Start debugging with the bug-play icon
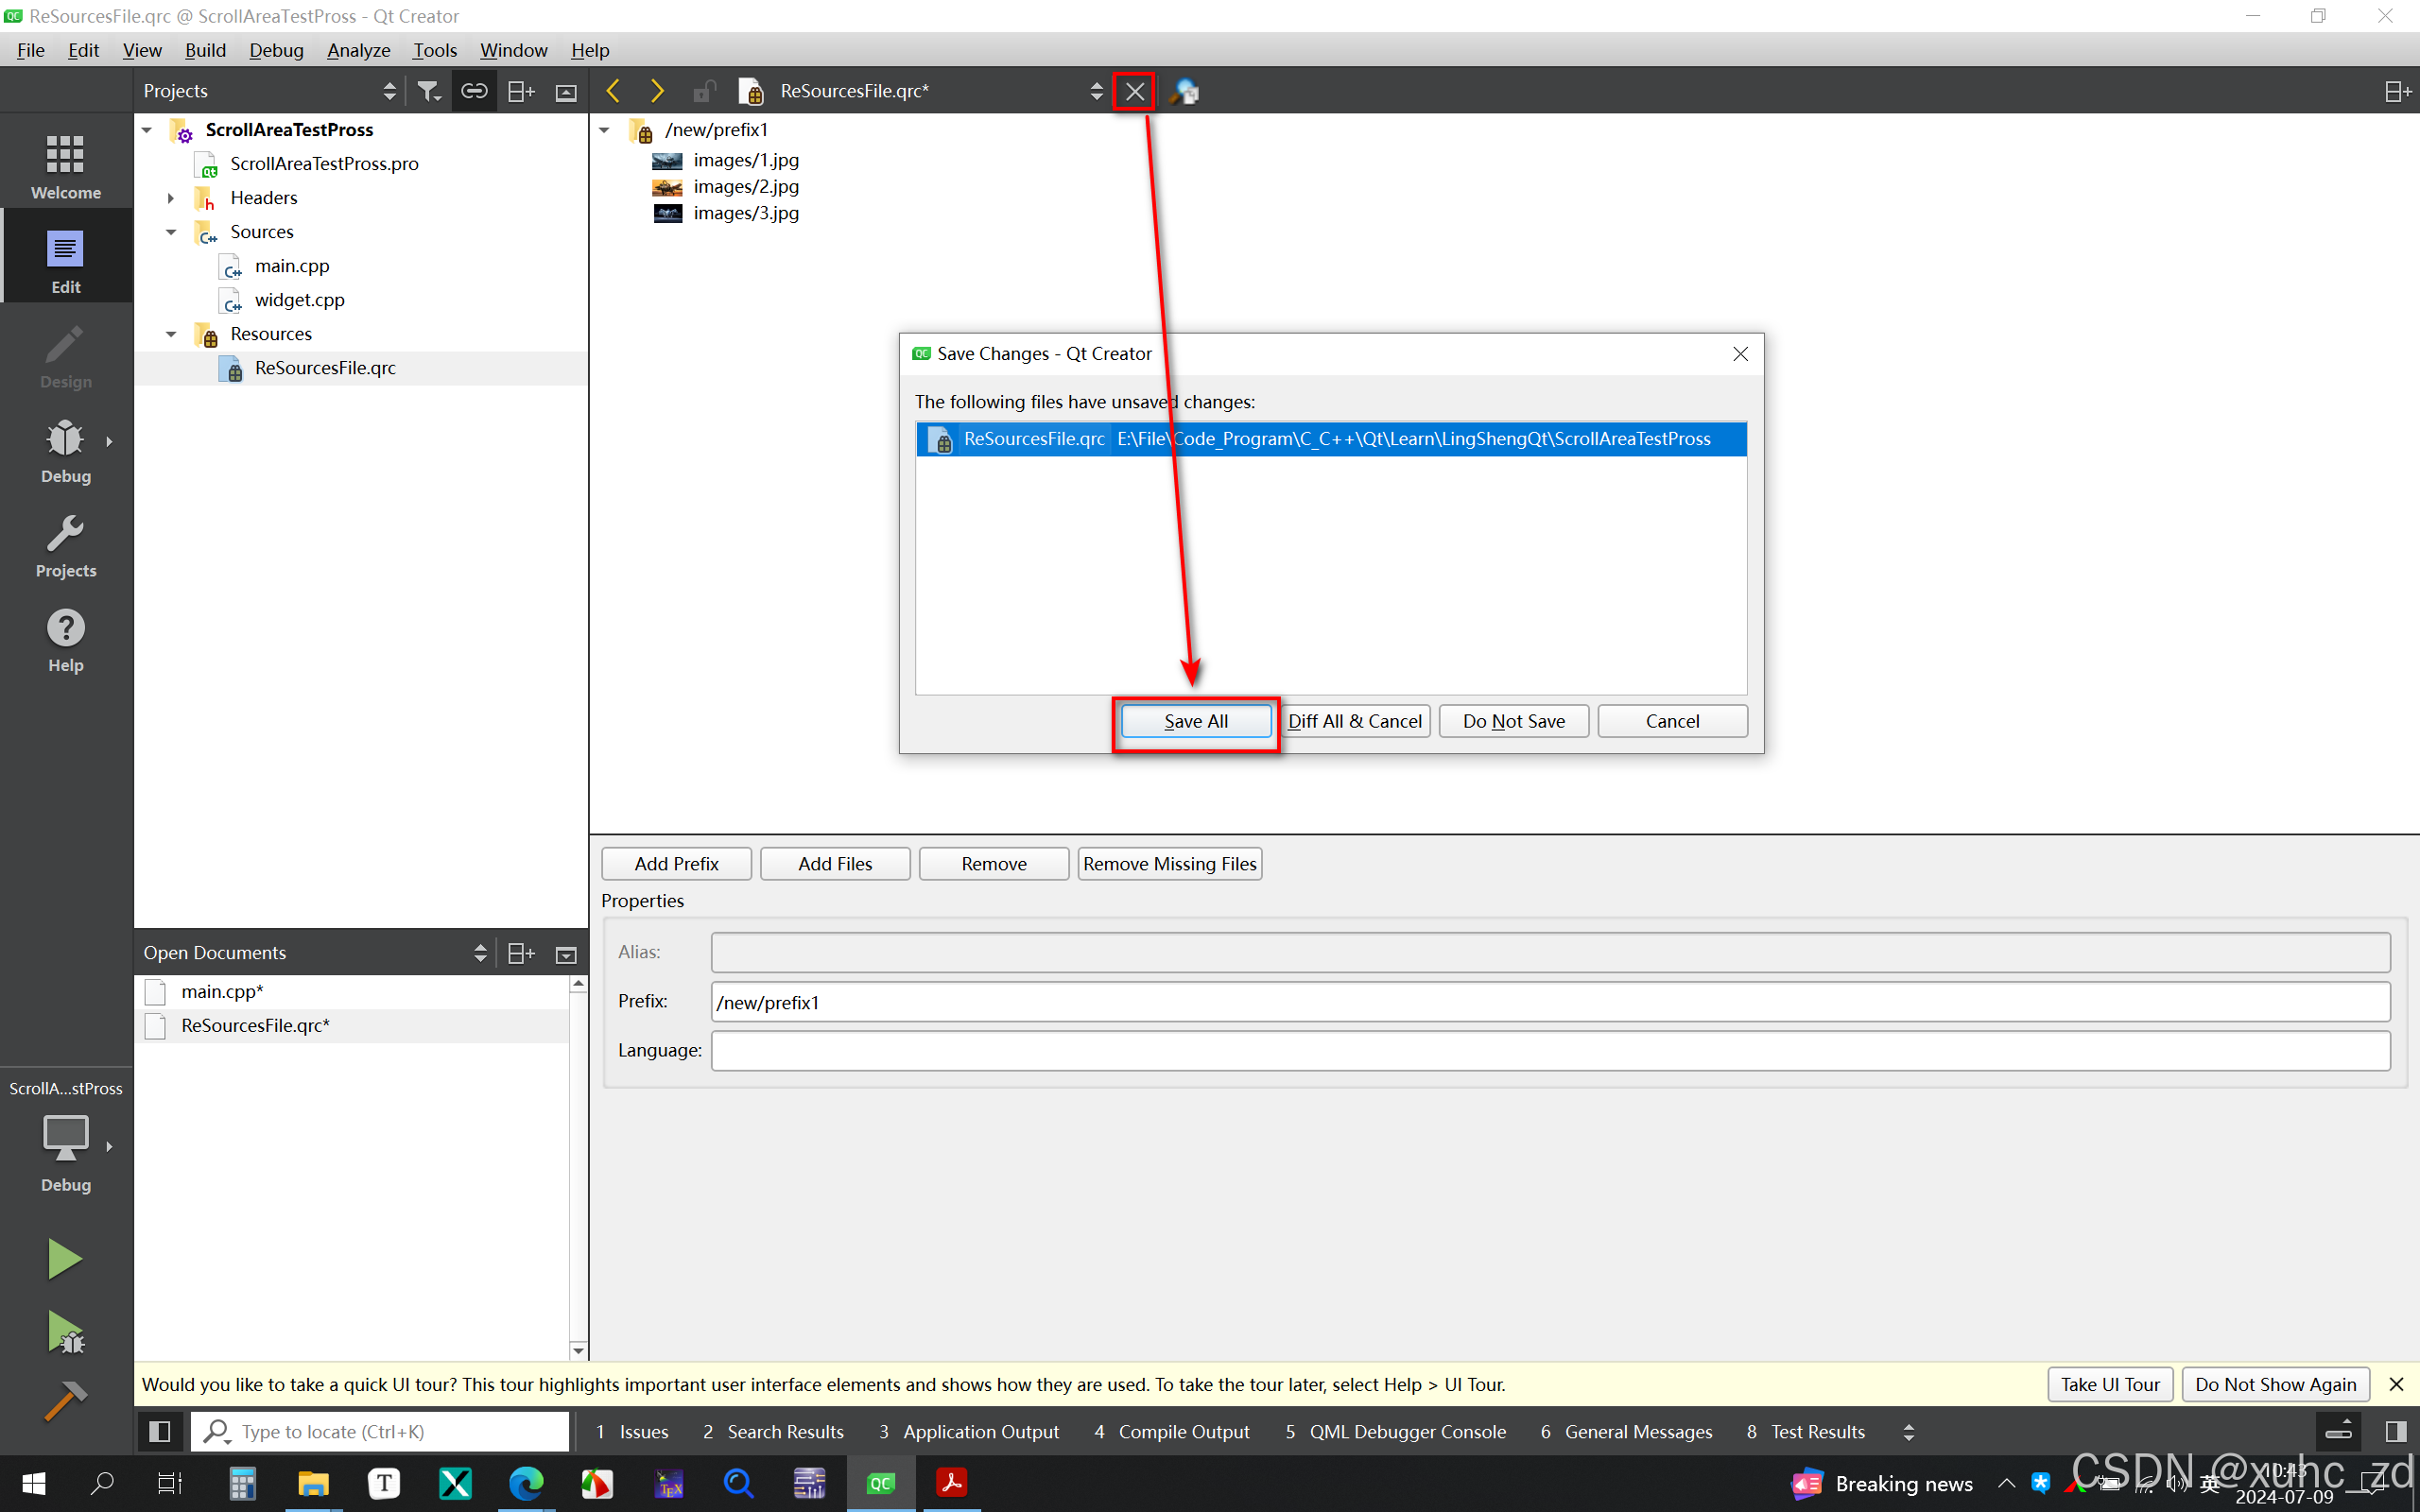Image resolution: width=2420 pixels, height=1512 pixels. click(65, 1333)
